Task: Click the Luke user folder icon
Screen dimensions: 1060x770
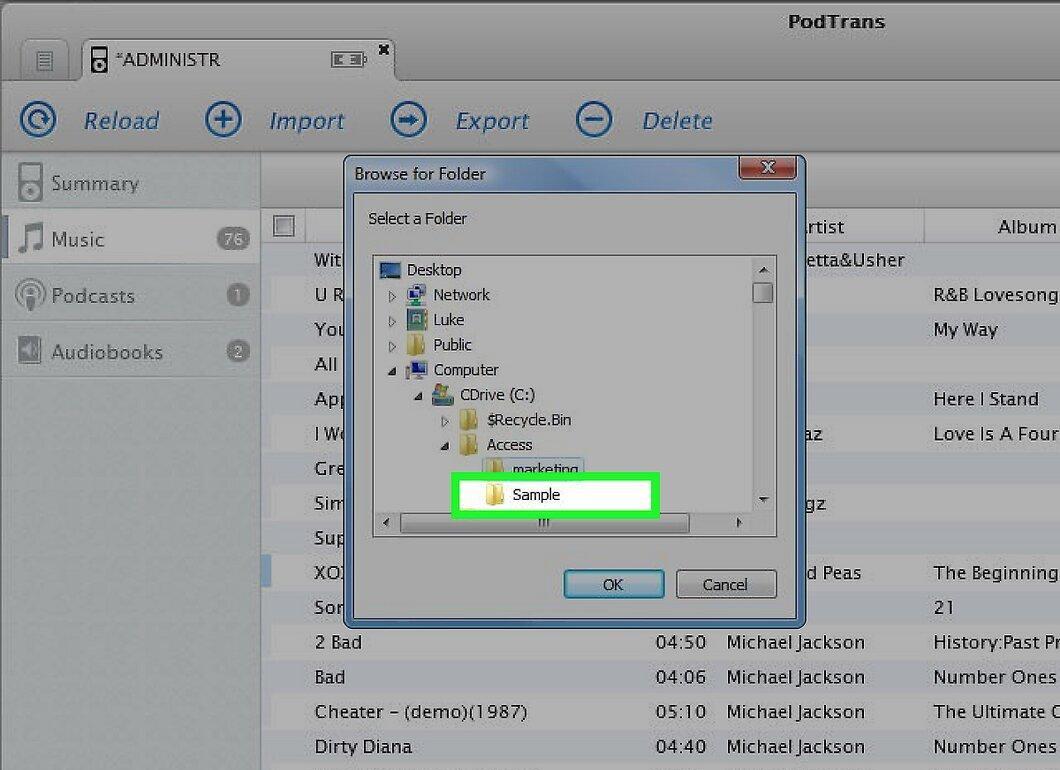Action: (x=416, y=320)
